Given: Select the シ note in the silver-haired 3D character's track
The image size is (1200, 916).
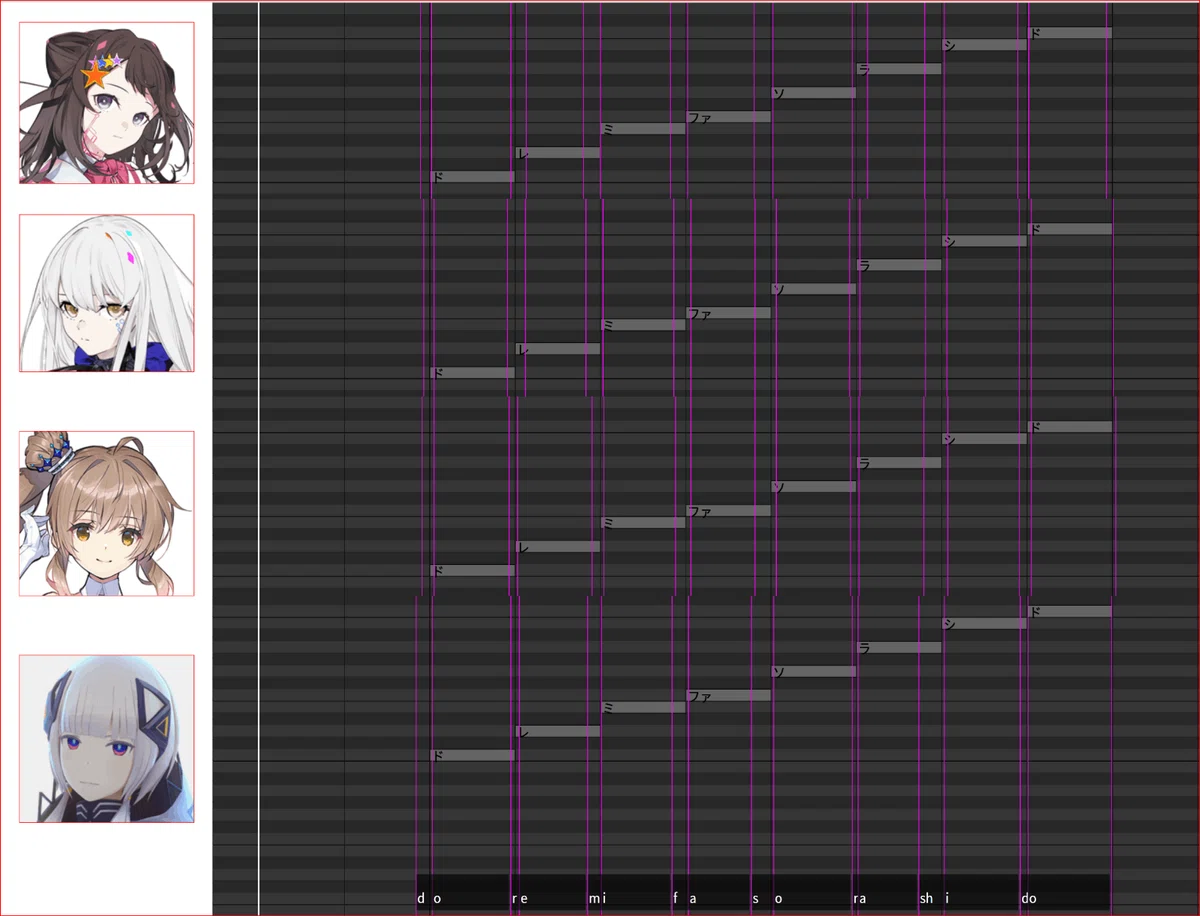Looking at the screenshot, I should (984, 624).
